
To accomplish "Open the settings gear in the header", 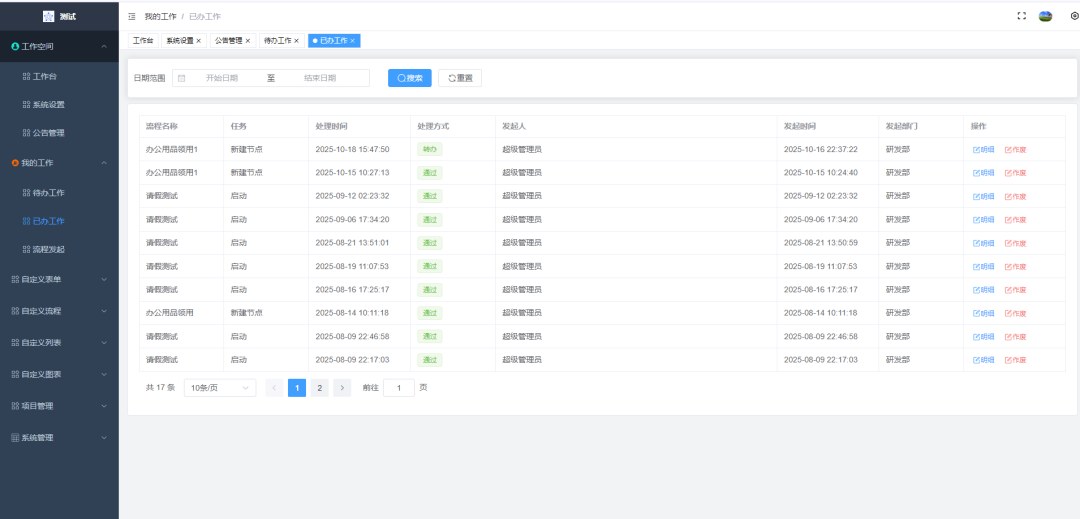I will click(1074, 16).
